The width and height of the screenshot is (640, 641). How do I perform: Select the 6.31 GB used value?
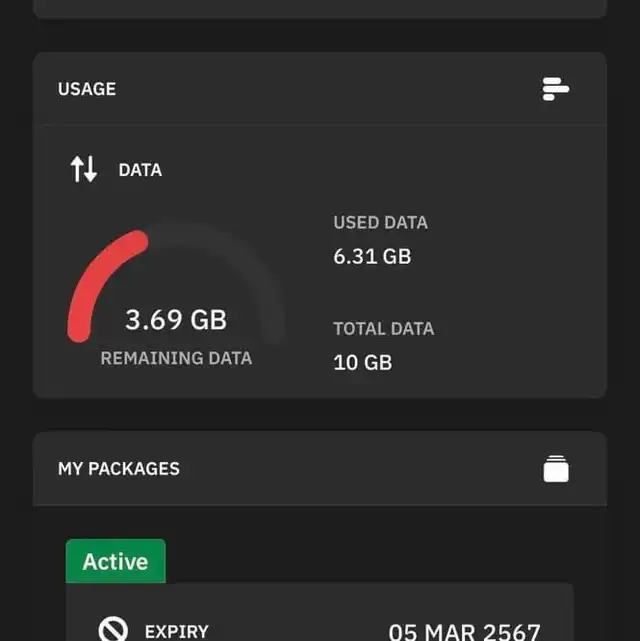372,256
